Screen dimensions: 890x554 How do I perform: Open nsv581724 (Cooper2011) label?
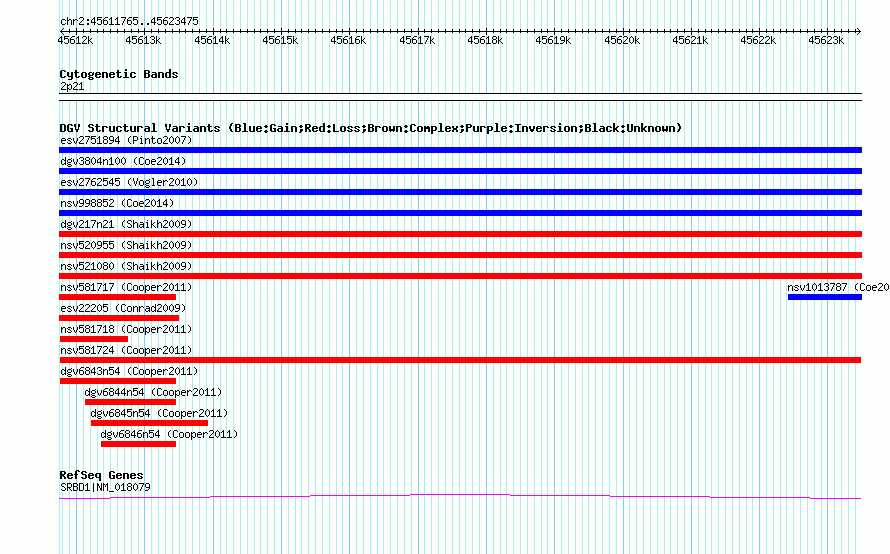coord(126,350)
